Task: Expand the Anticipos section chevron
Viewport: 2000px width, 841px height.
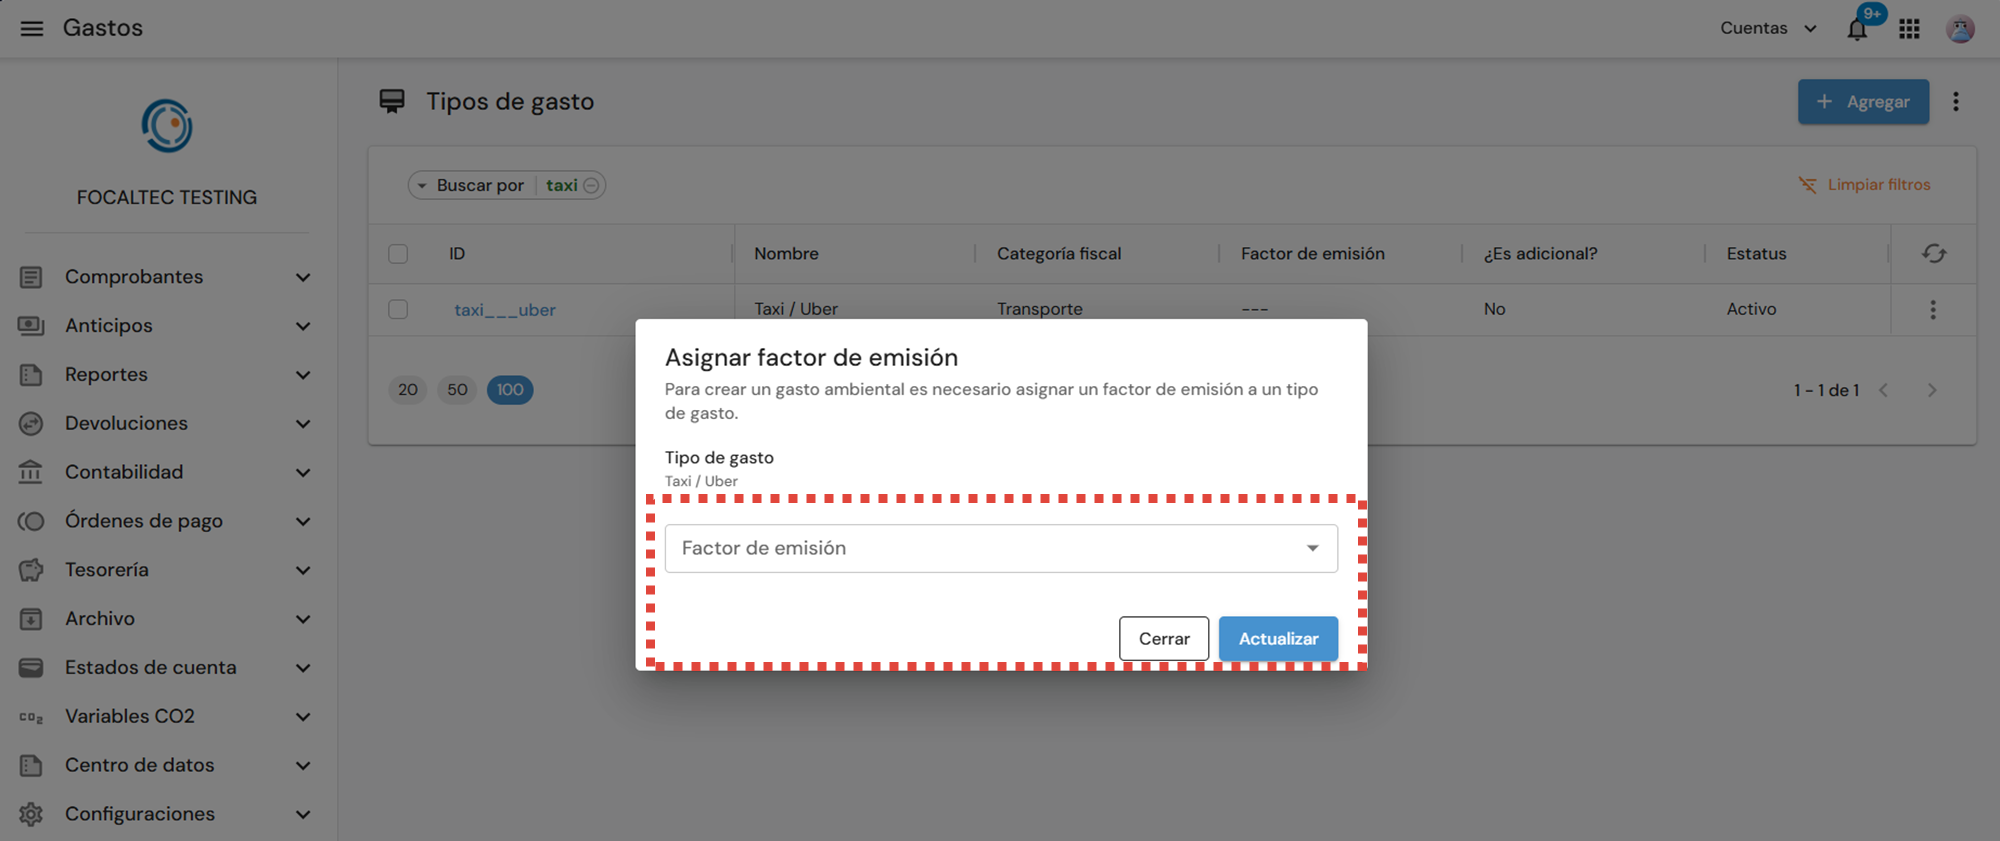Action: click(303, 327)
